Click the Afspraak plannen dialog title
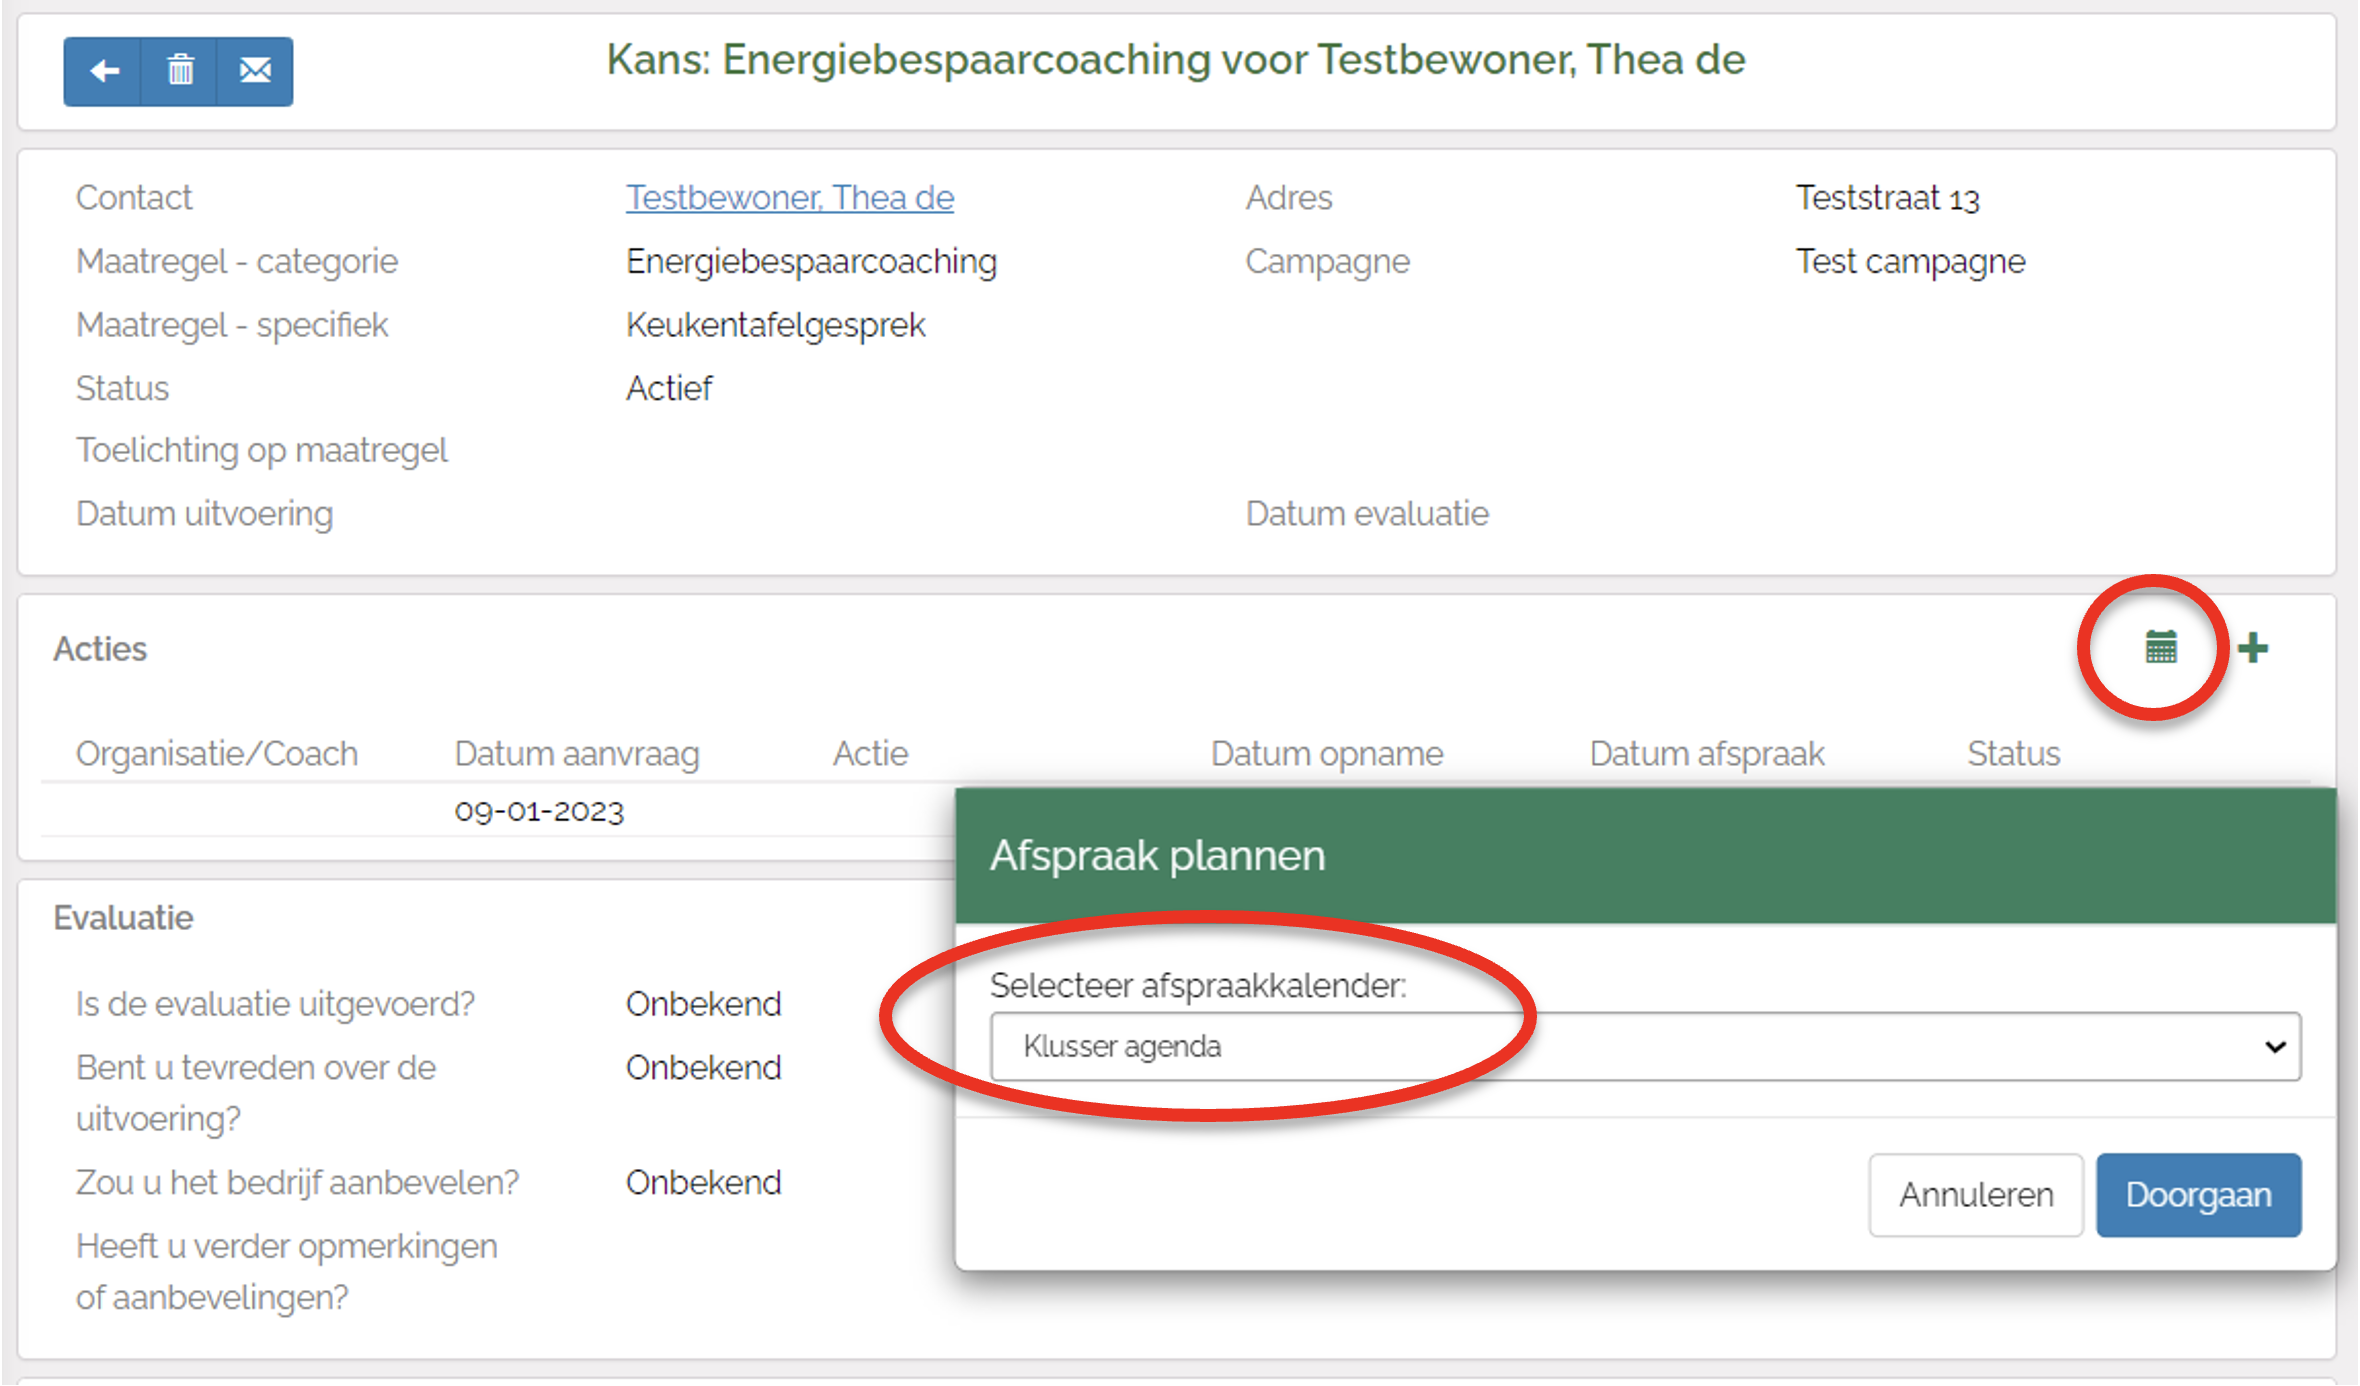Image resolution: width=2360 pixels, height=1386 pixels. point(1157,856)
